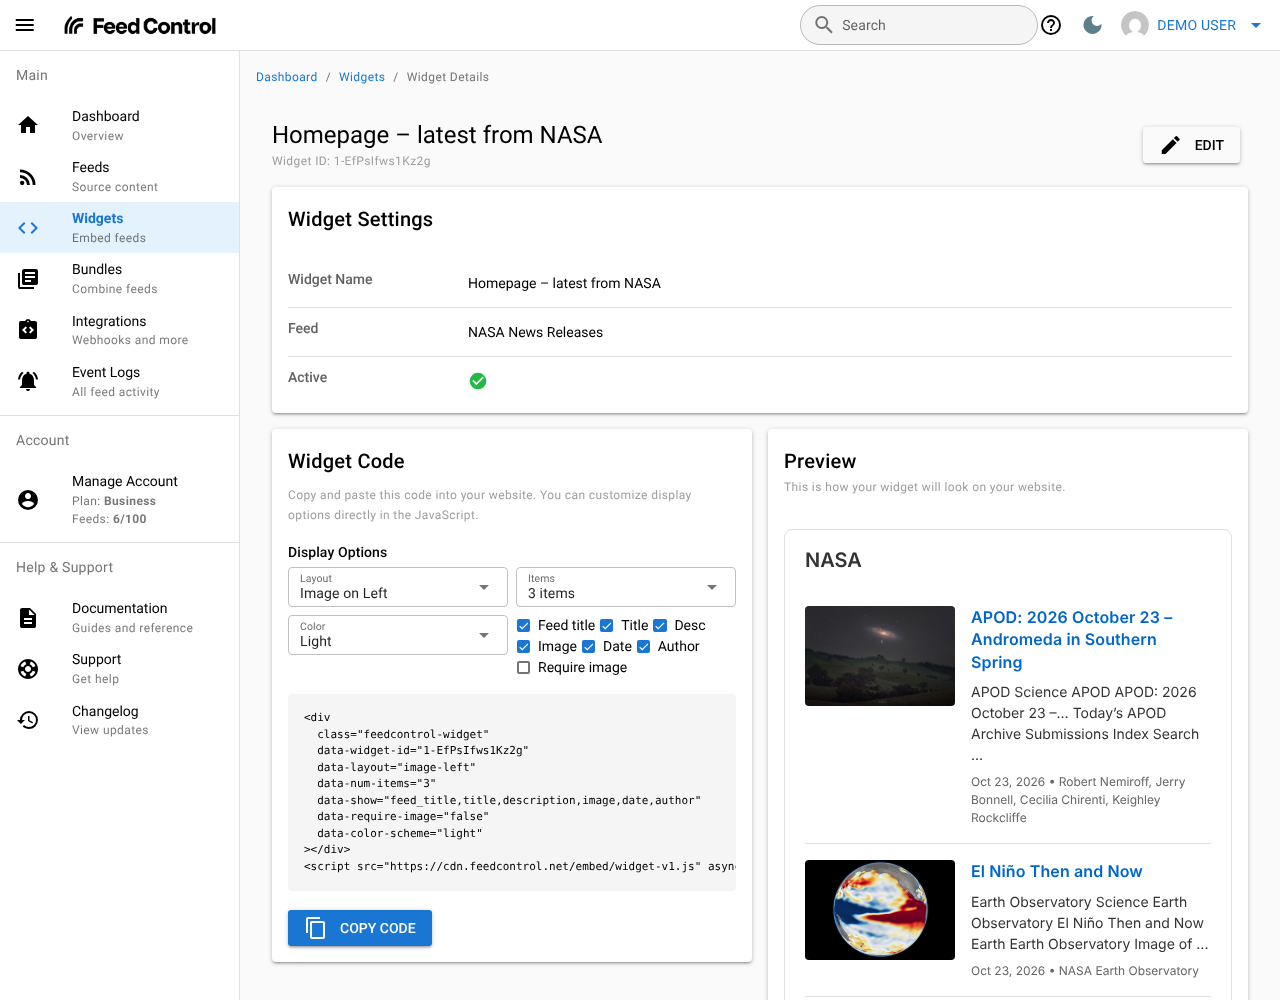
Task: Open Support in the sidebar
Action: pyautogui.click(x=120, y=668)
